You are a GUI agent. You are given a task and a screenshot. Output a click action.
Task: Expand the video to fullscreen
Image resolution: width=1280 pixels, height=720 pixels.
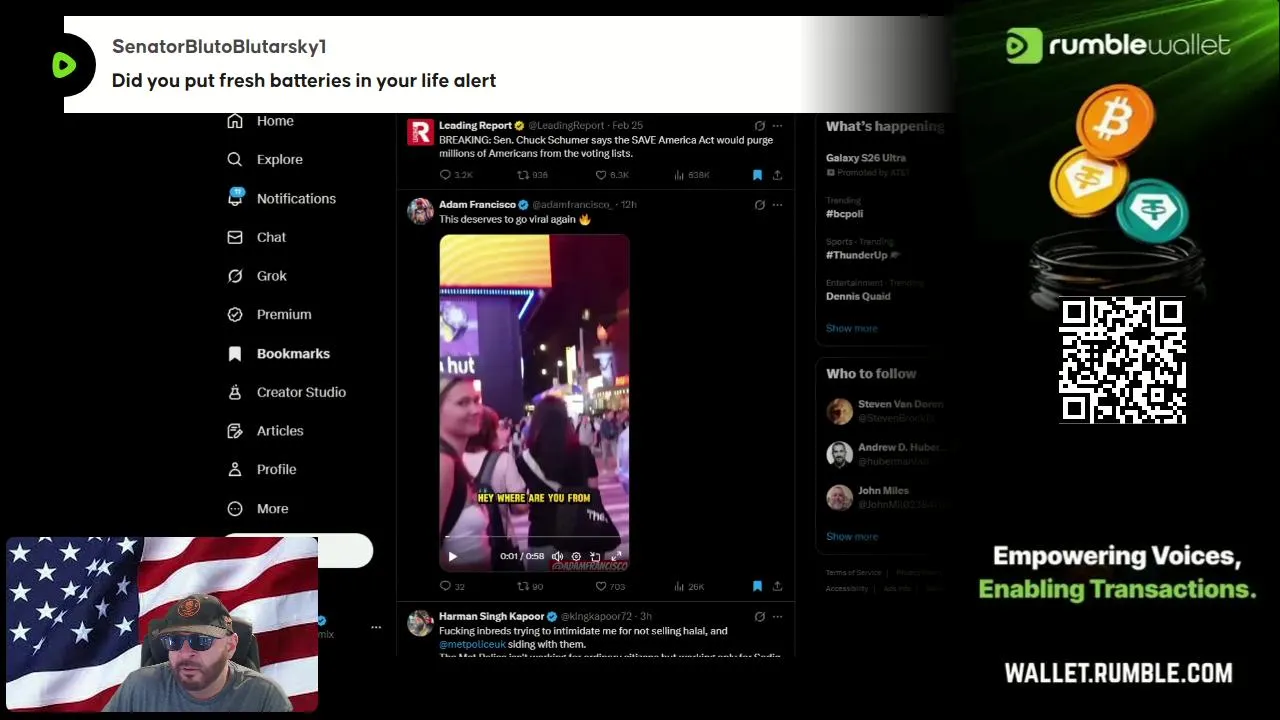[x=616, y=556]
